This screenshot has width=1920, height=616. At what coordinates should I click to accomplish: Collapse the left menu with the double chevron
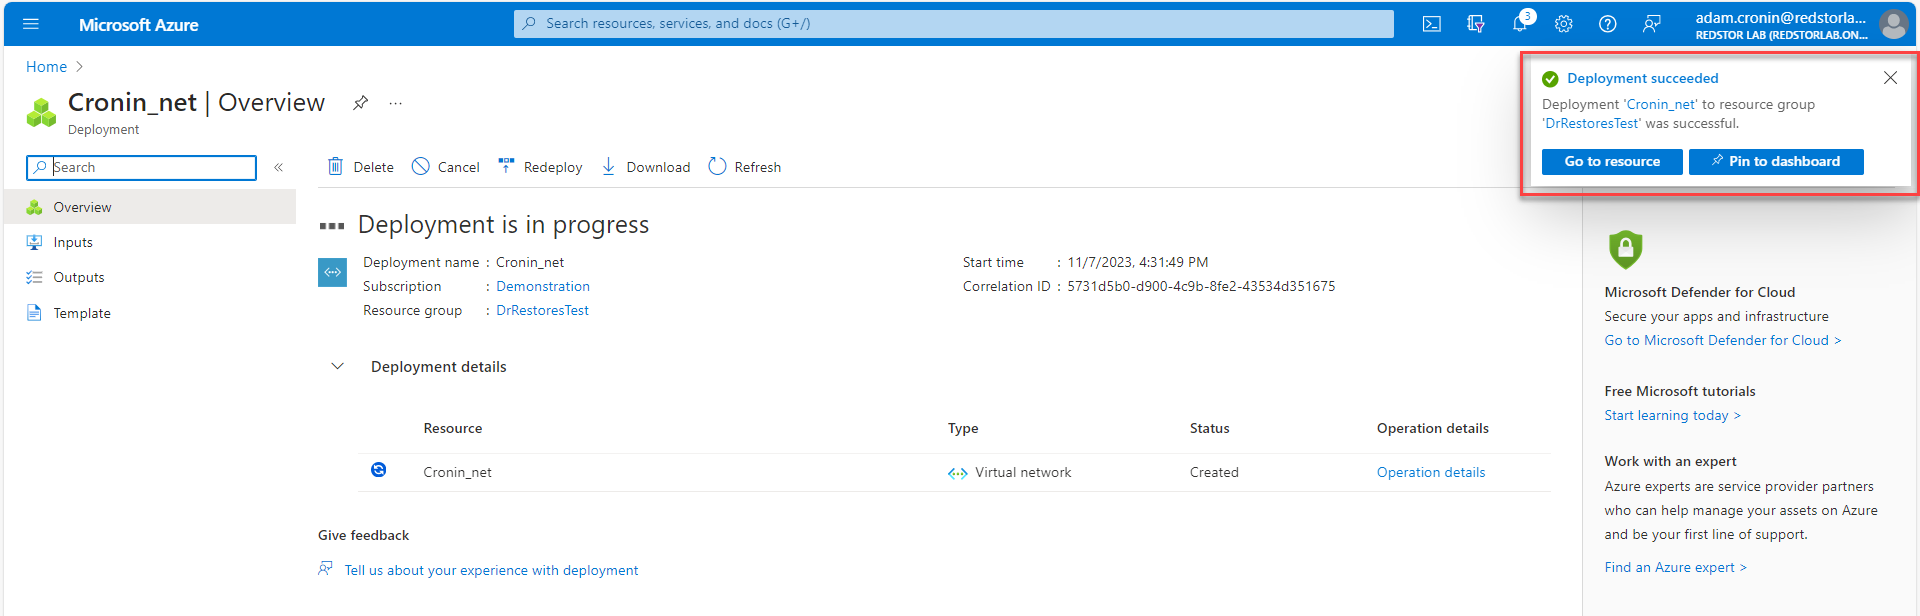[x=279, y=167]
